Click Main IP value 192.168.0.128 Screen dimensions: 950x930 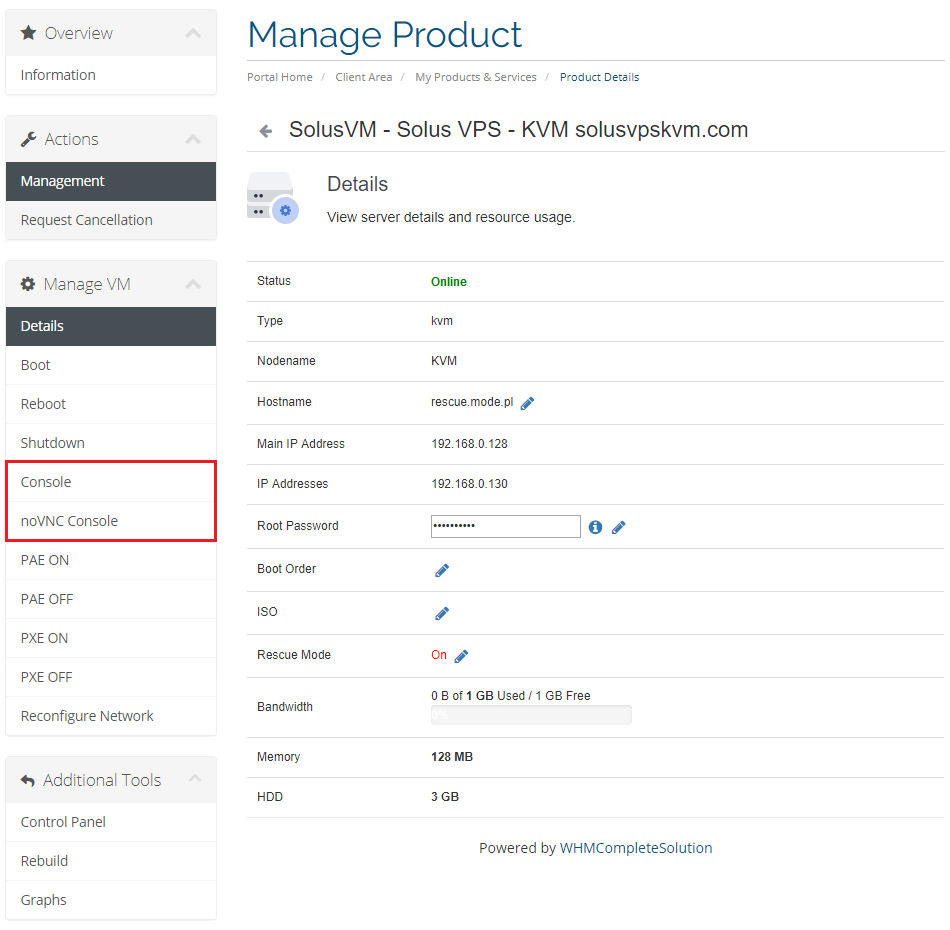(470, 444)
